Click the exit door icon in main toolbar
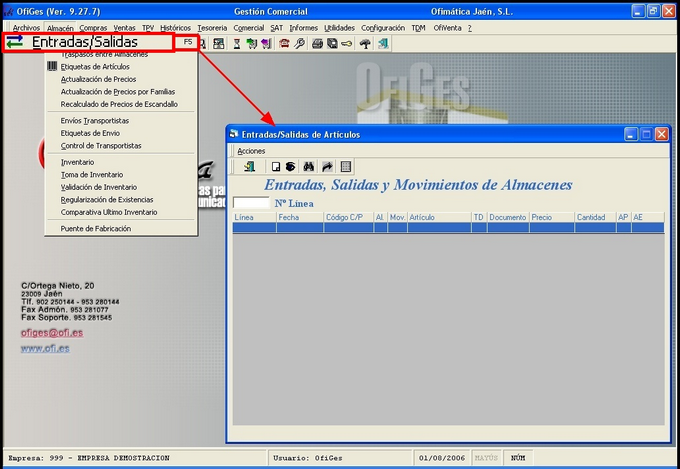Screen dimensions: 680x469 click(x=383, y=43)
